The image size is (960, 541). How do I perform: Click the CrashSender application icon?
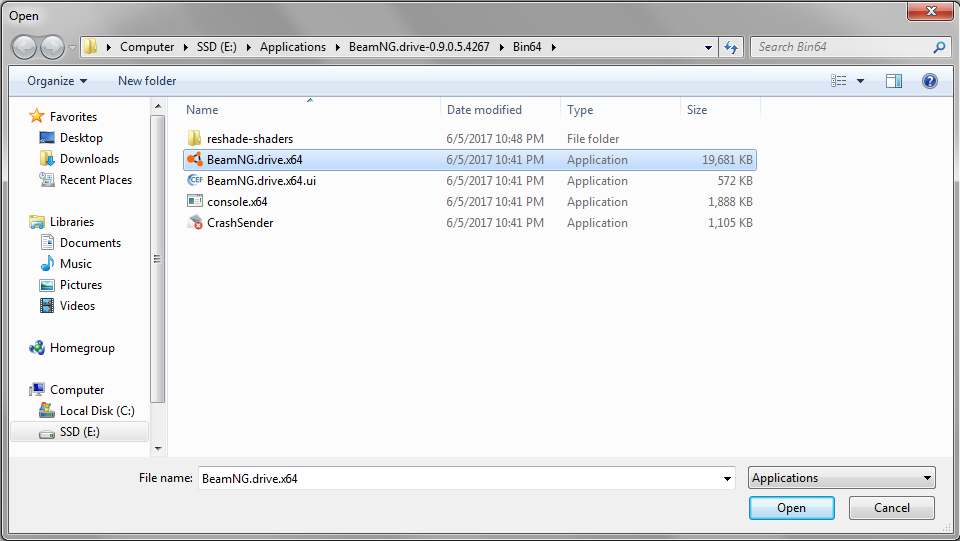[x=195, y=222]
